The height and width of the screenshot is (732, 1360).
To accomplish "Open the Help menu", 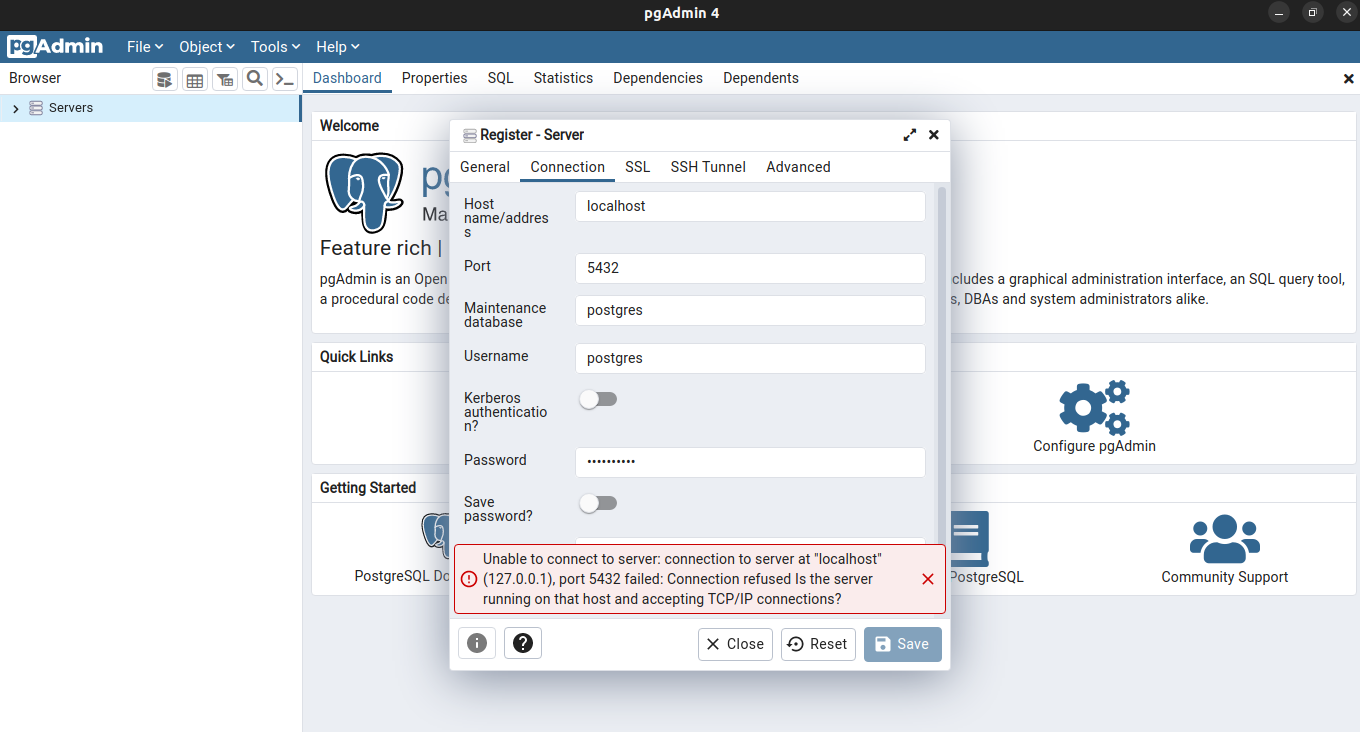I will [x=338, y=47].
